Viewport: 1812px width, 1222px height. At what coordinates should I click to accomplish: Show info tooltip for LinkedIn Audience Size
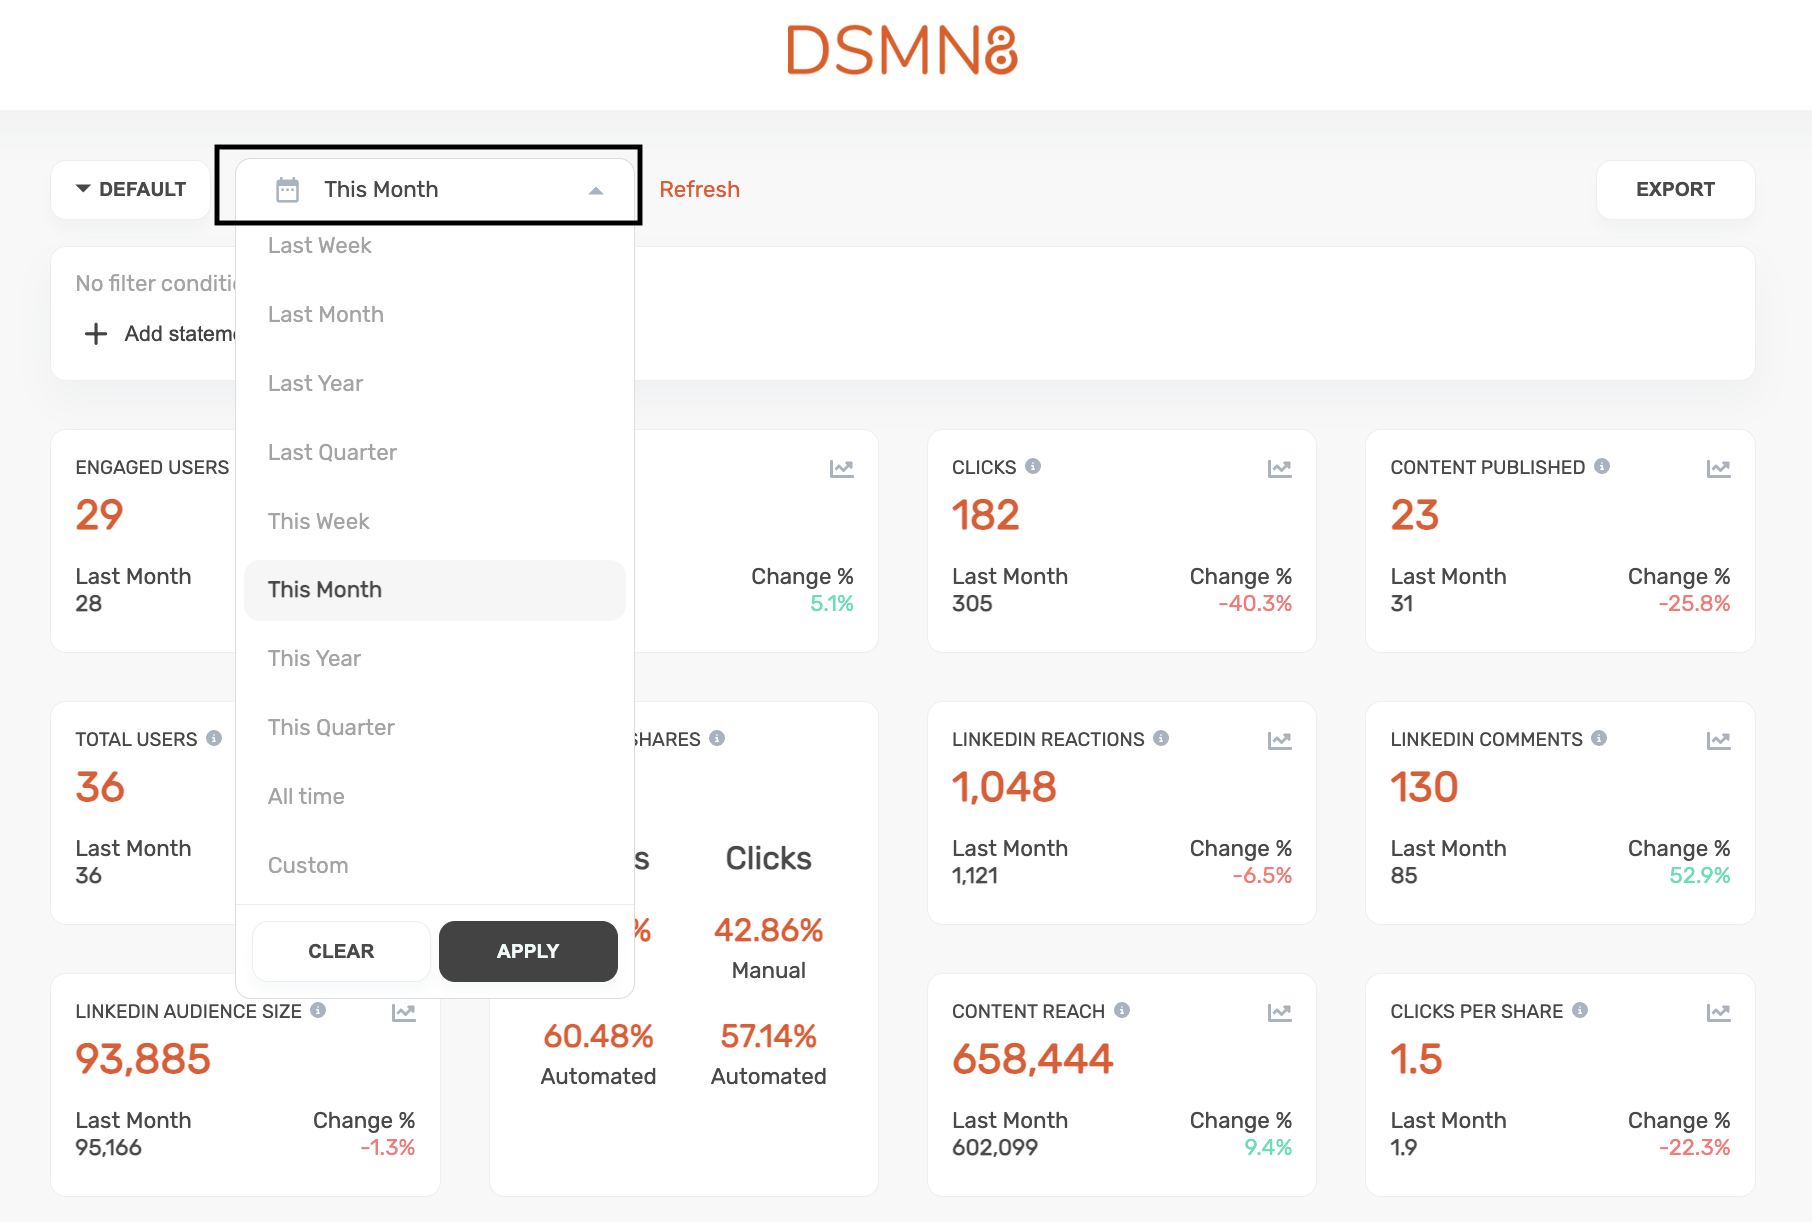pyautogui.click(x=318, y=1010)
